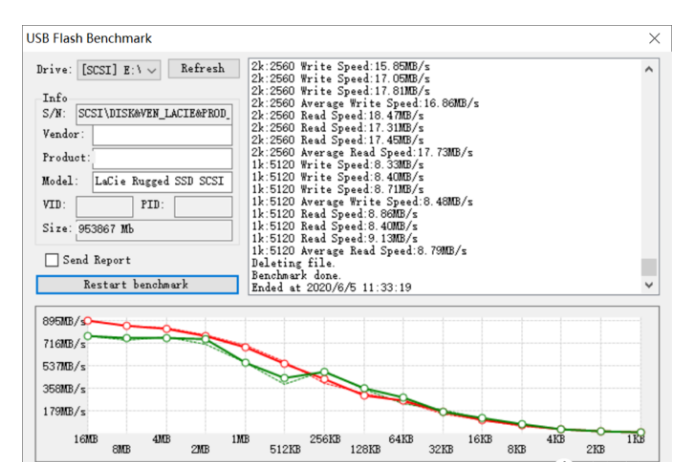Open the Drive selection dropdown
Screen dimensions: 681x462
[x=119, y=71]
